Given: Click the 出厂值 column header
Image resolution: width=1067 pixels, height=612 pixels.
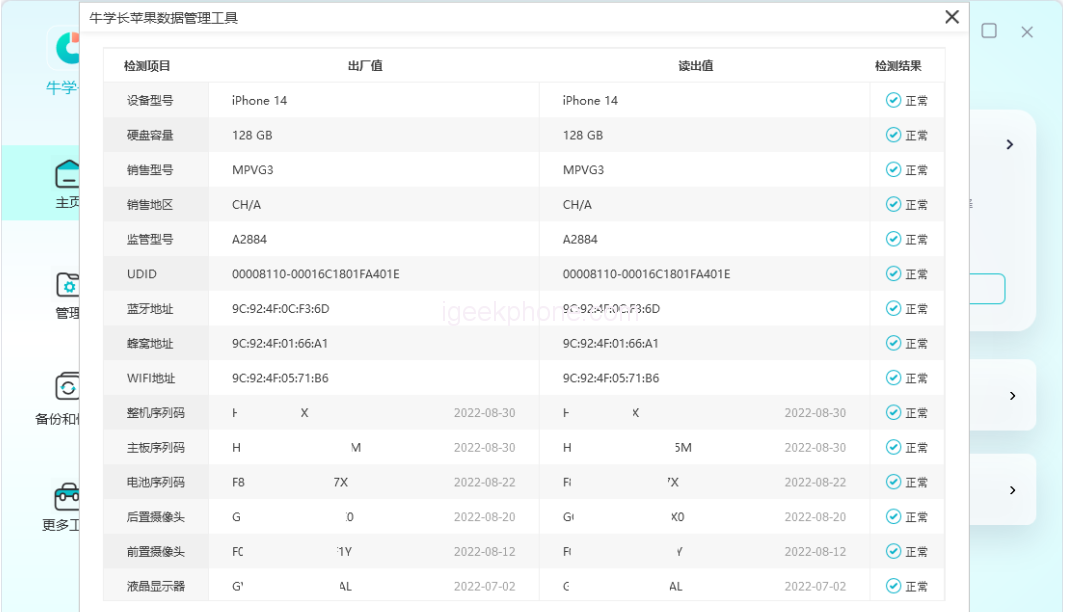Looking at the screenshot, I should tap(365, 66).
